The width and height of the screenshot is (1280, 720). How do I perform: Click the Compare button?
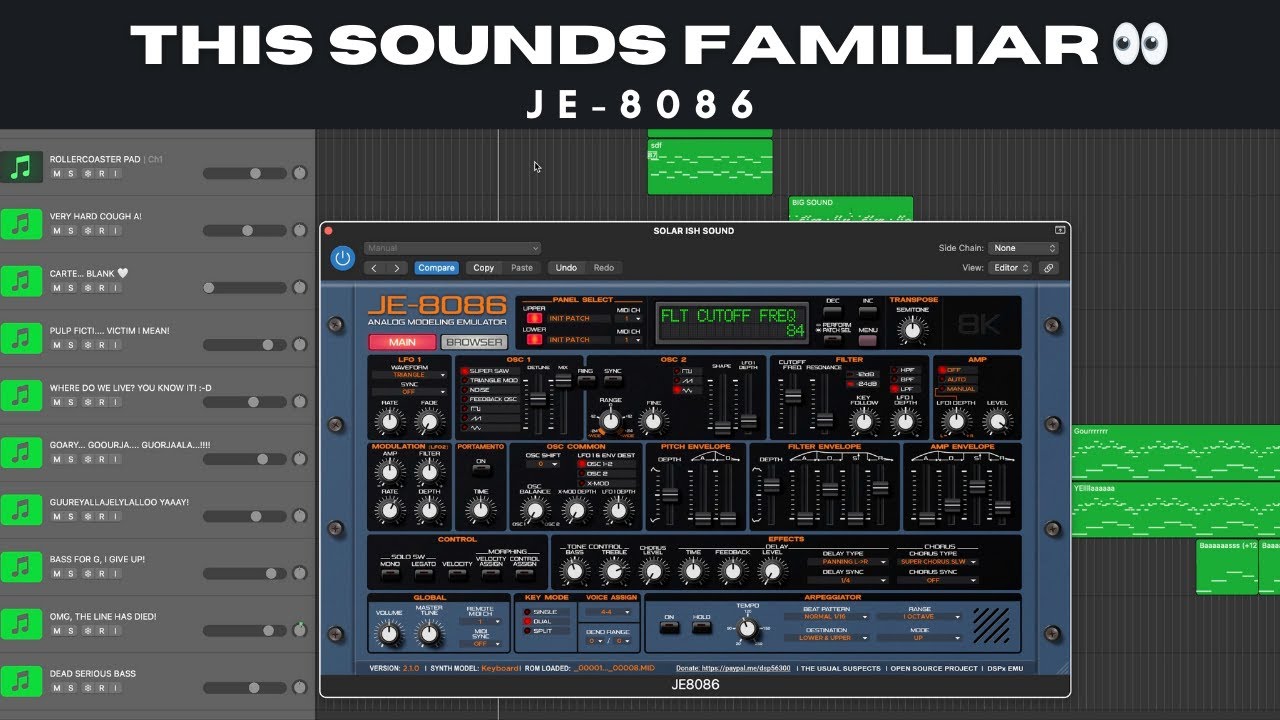[x=436, y=268]
